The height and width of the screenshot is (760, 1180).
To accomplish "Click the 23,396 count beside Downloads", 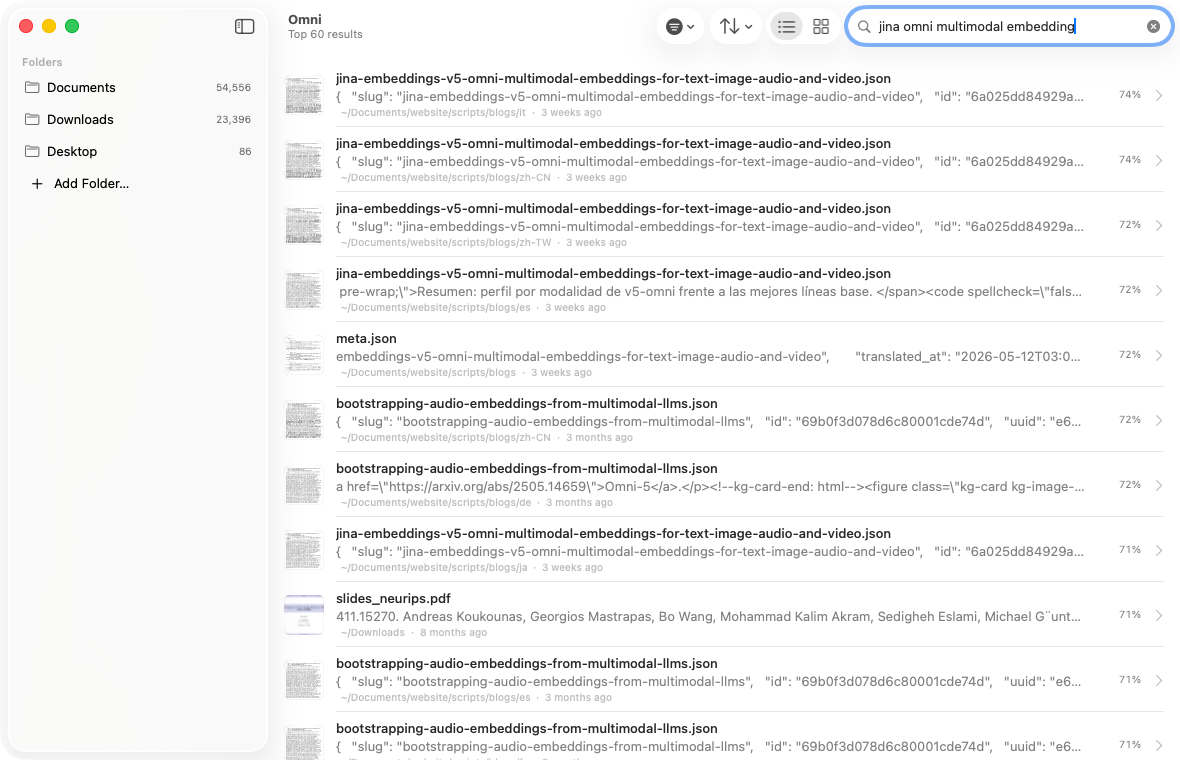I will (233, 119).
